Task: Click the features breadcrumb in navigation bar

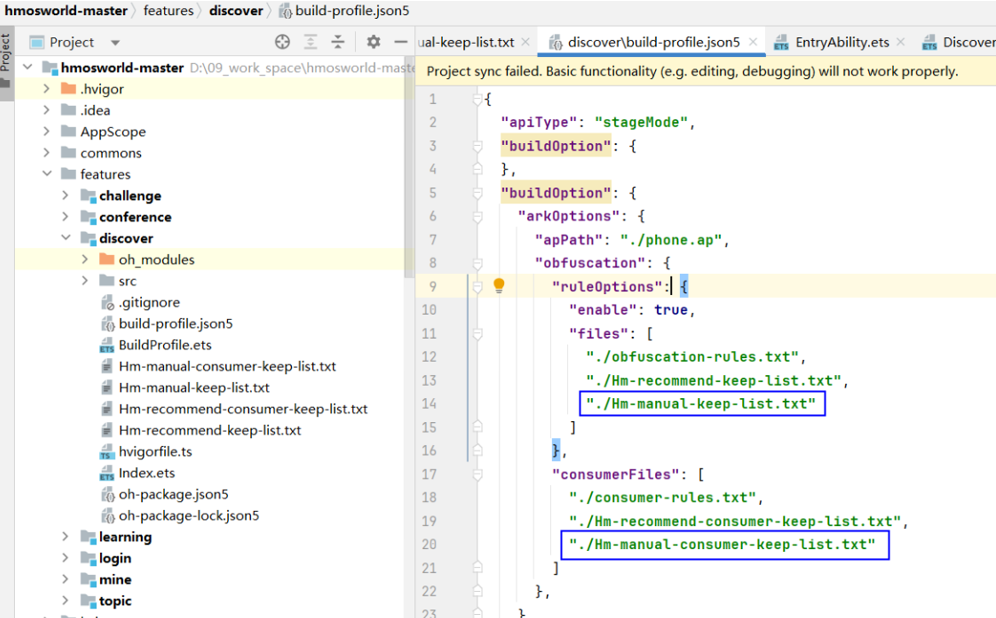Action: (168, 11)
